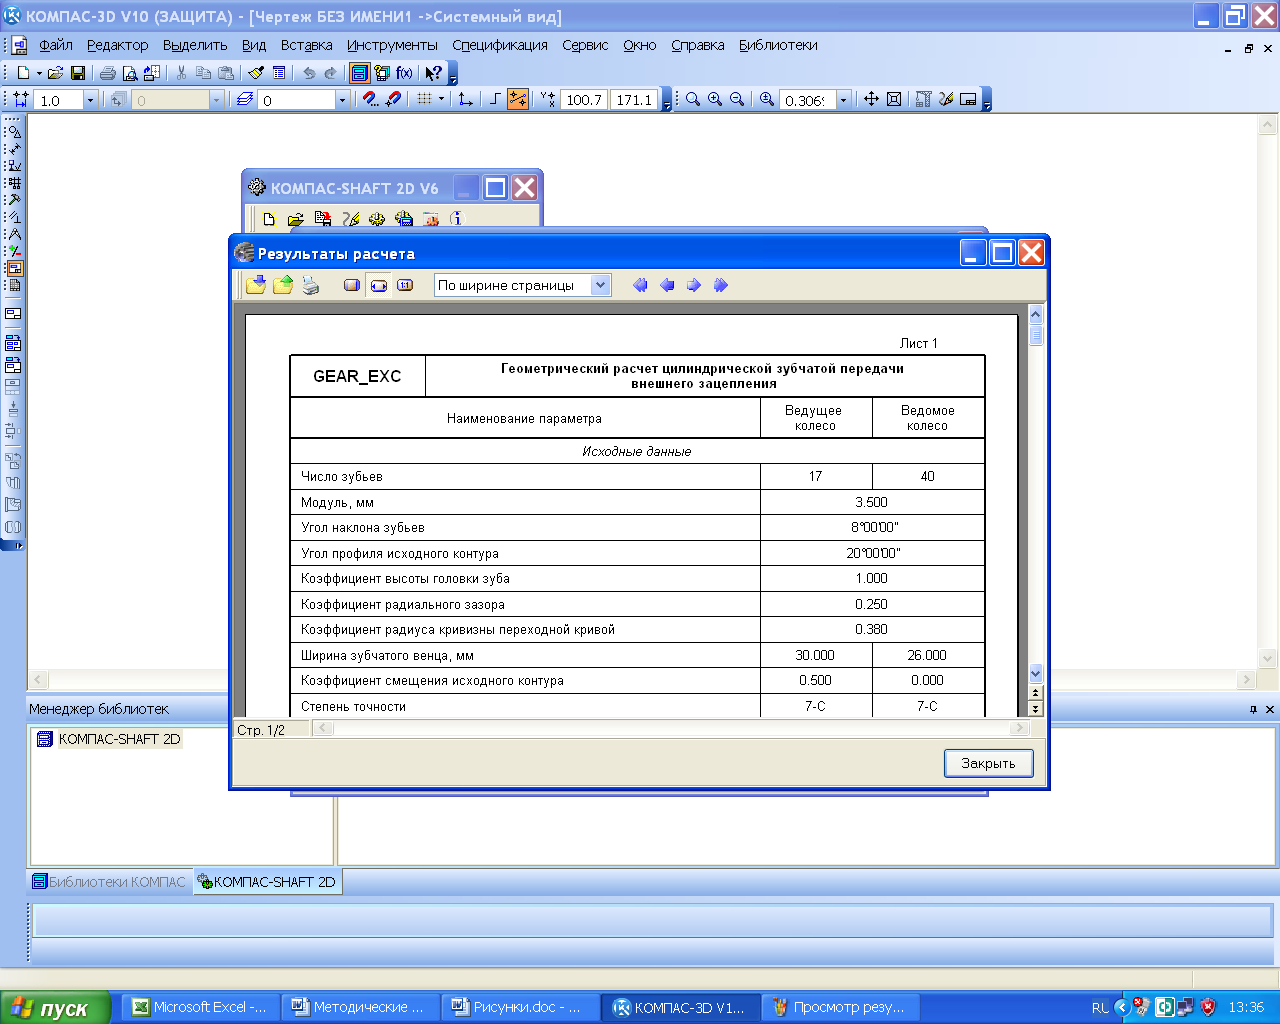This screenshot has width=1280, height=1024.
Task: Create a new document in main toolbar
Action: pyautogui.click(x=23, y=73)
